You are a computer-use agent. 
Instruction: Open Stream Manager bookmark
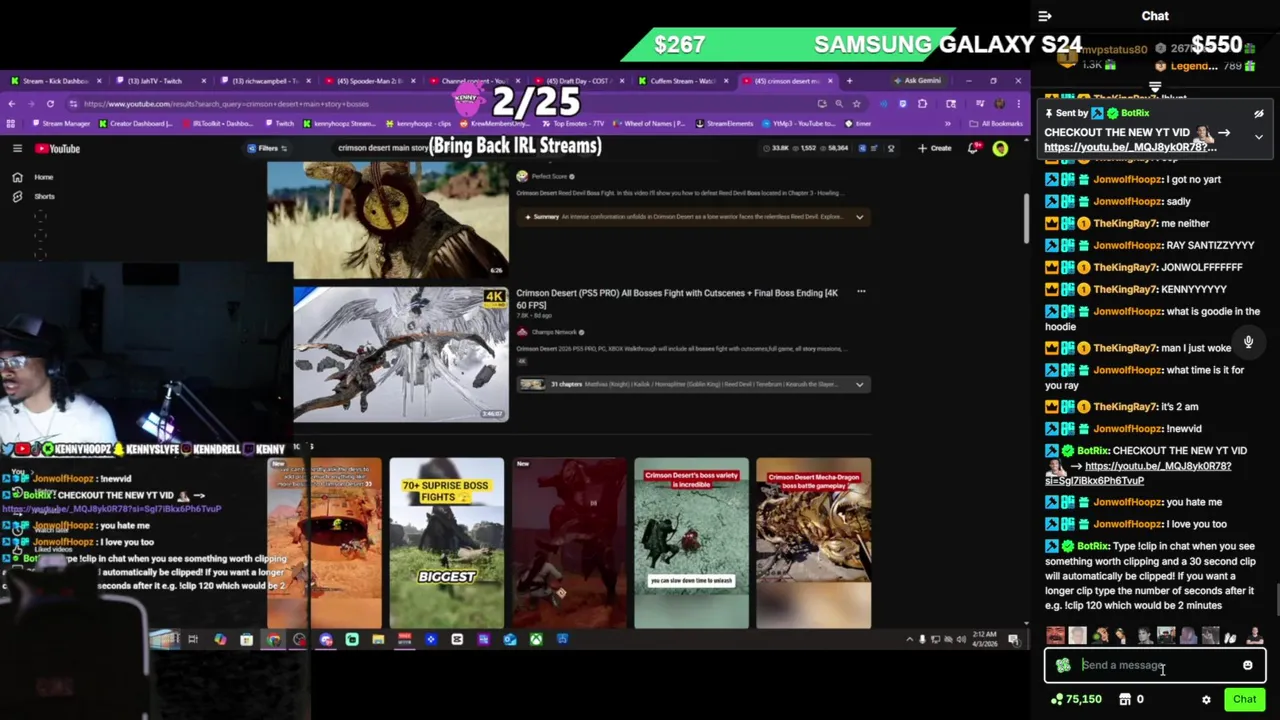pos(61,124)
